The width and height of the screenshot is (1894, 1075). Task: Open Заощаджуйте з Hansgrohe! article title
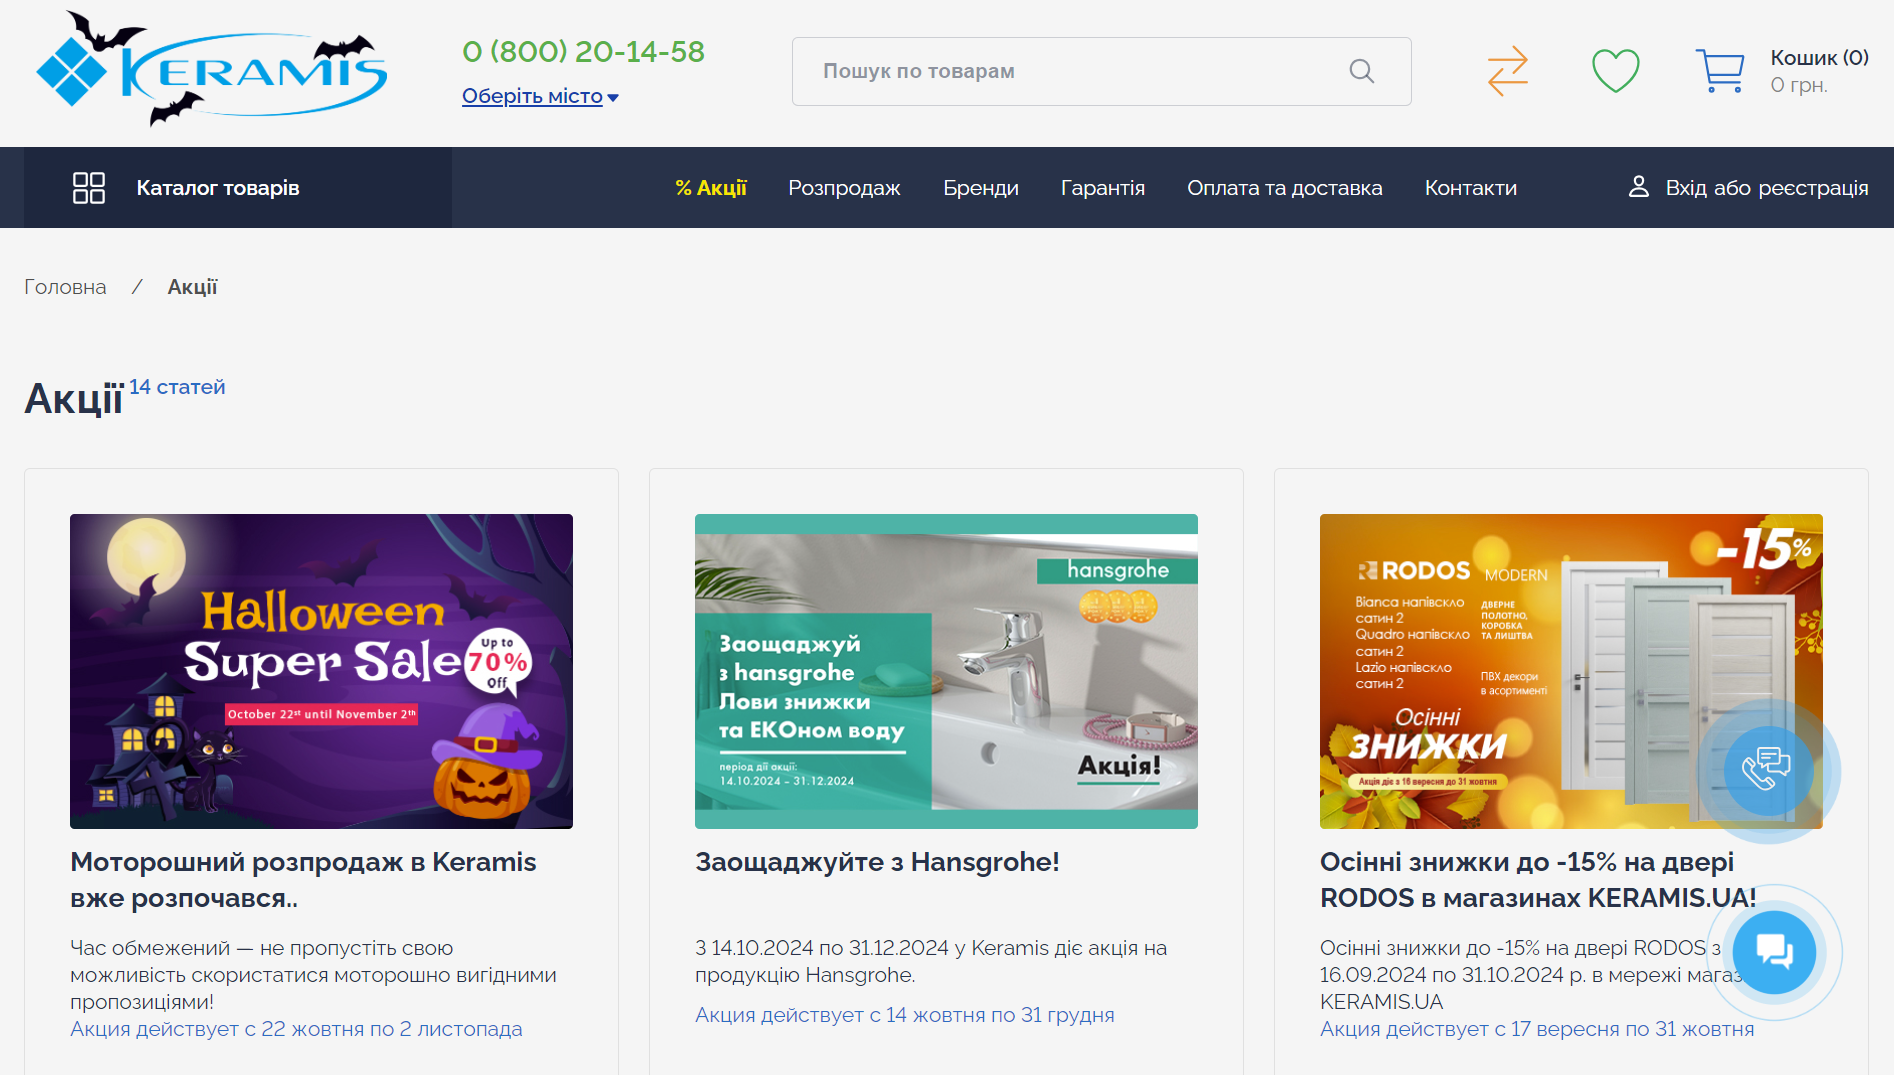coord(877,862)
